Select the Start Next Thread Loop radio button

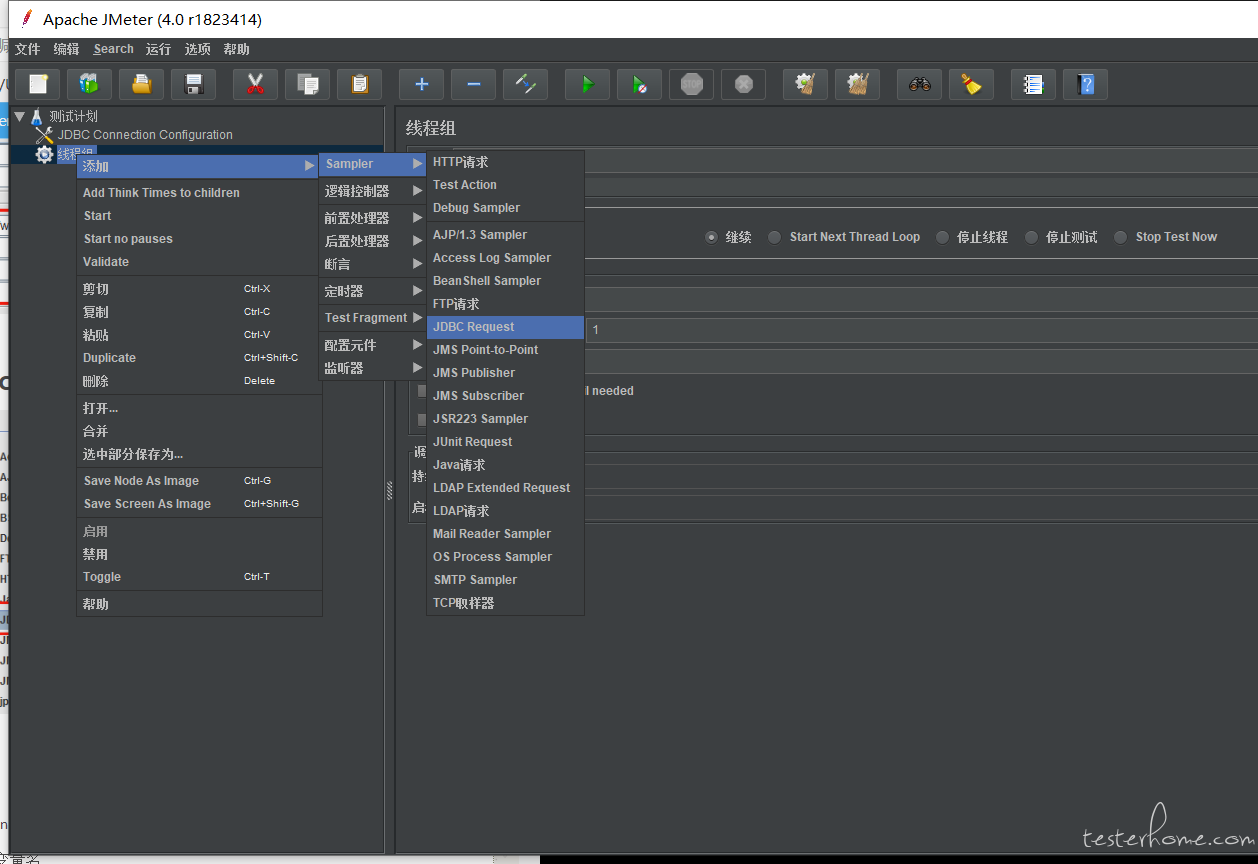(x=775, y=237)
